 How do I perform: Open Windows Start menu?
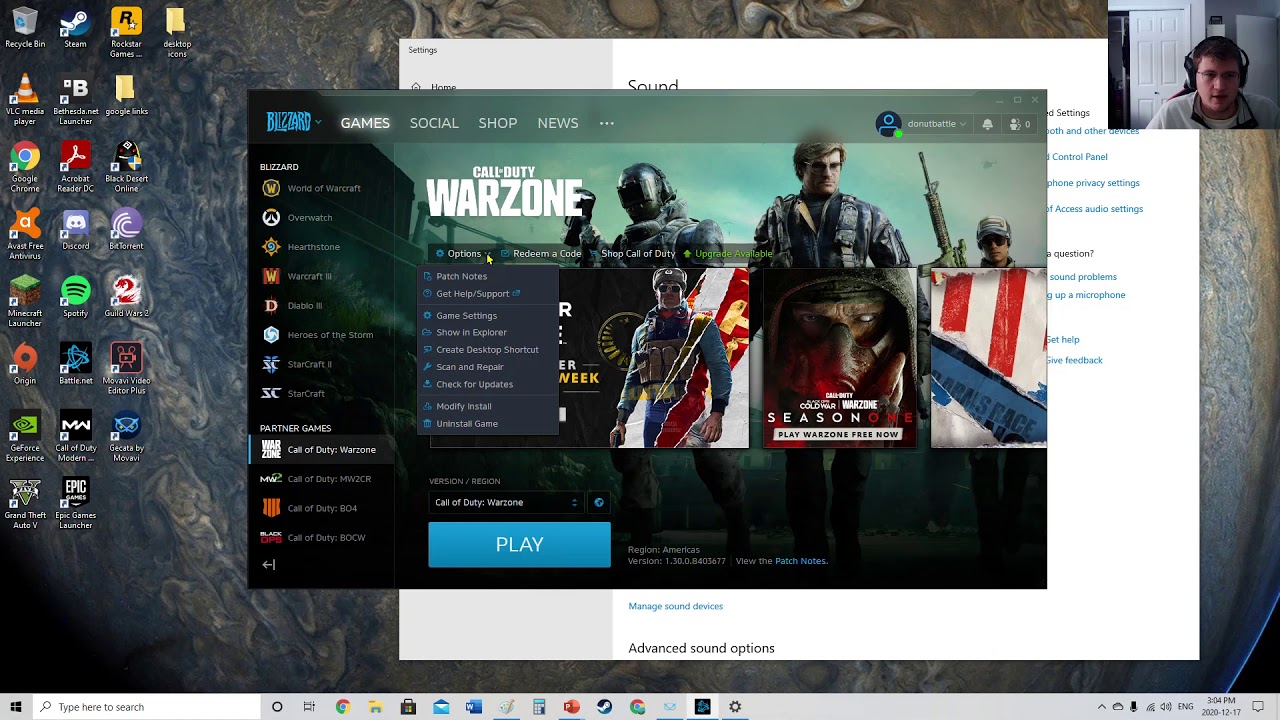[15, 707]
